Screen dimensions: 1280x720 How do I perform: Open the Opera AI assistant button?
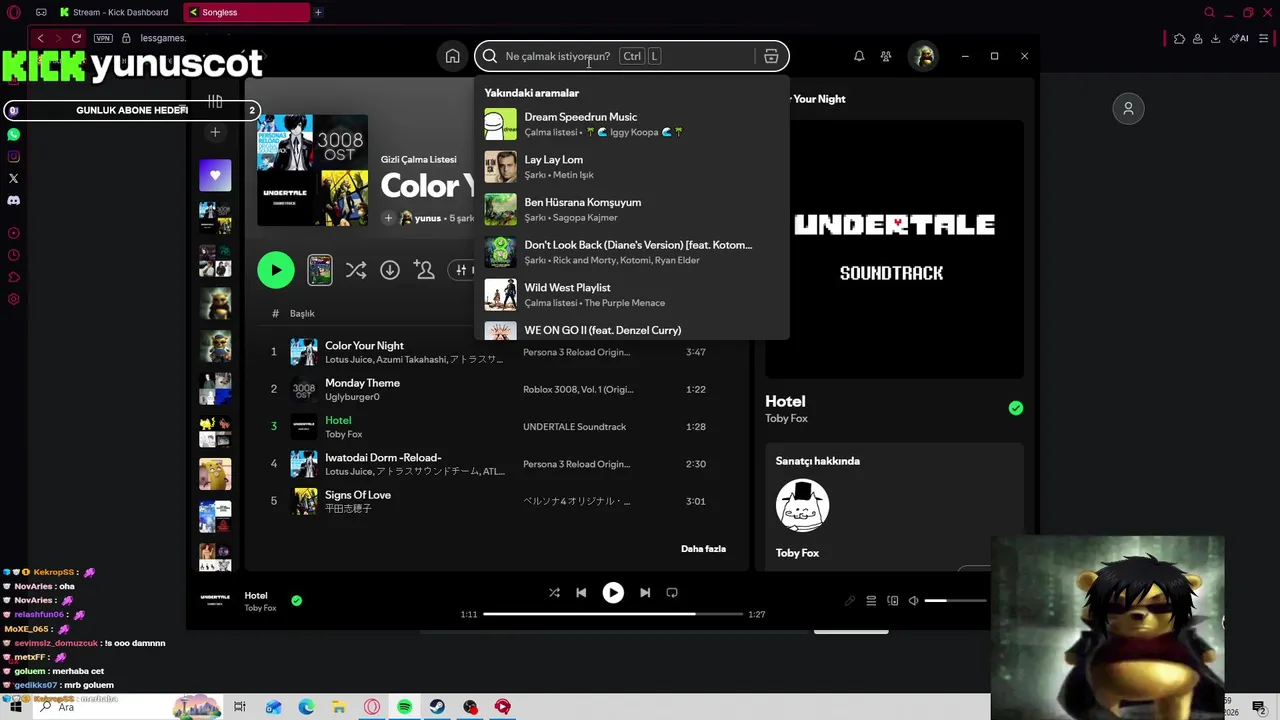[x=1239, y=38]
